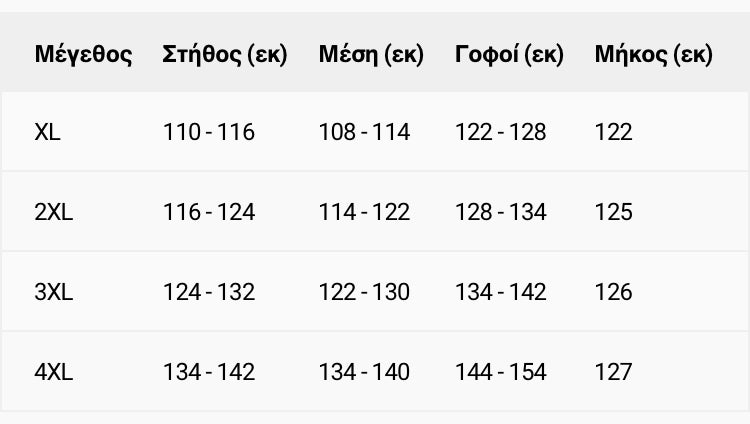Click the 3XL waist value 122 - 130
750x424 pixels.
(364, 292)
